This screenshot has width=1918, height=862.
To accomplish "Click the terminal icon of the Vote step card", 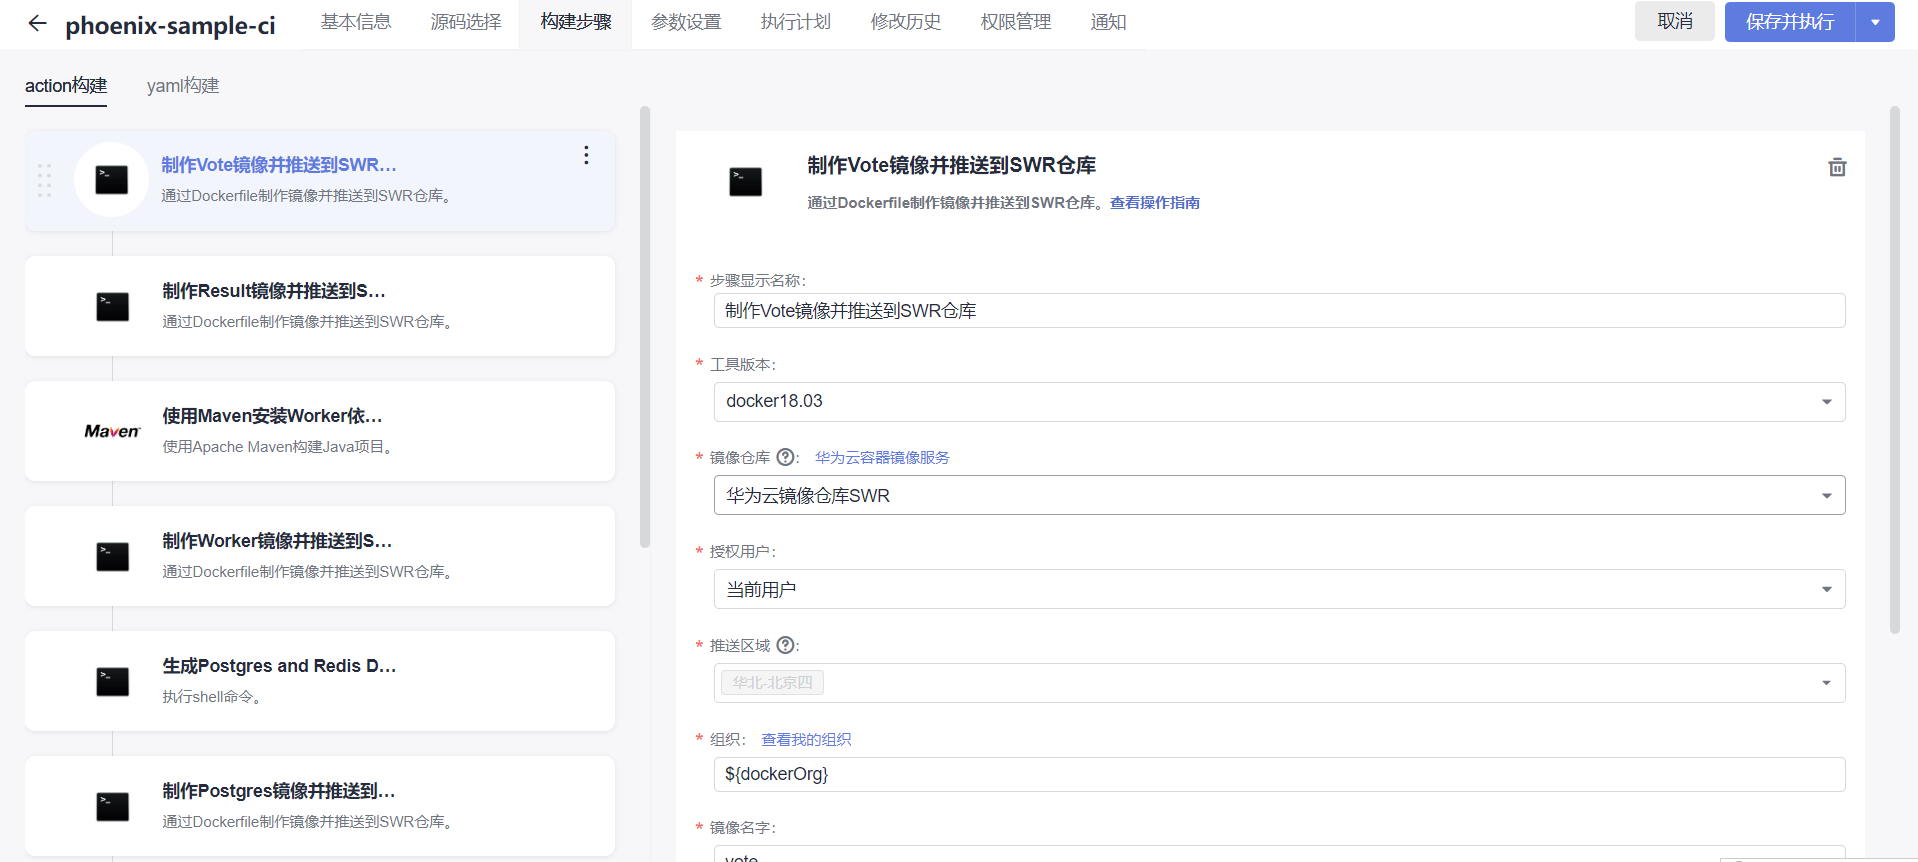I will pos(111,180).
